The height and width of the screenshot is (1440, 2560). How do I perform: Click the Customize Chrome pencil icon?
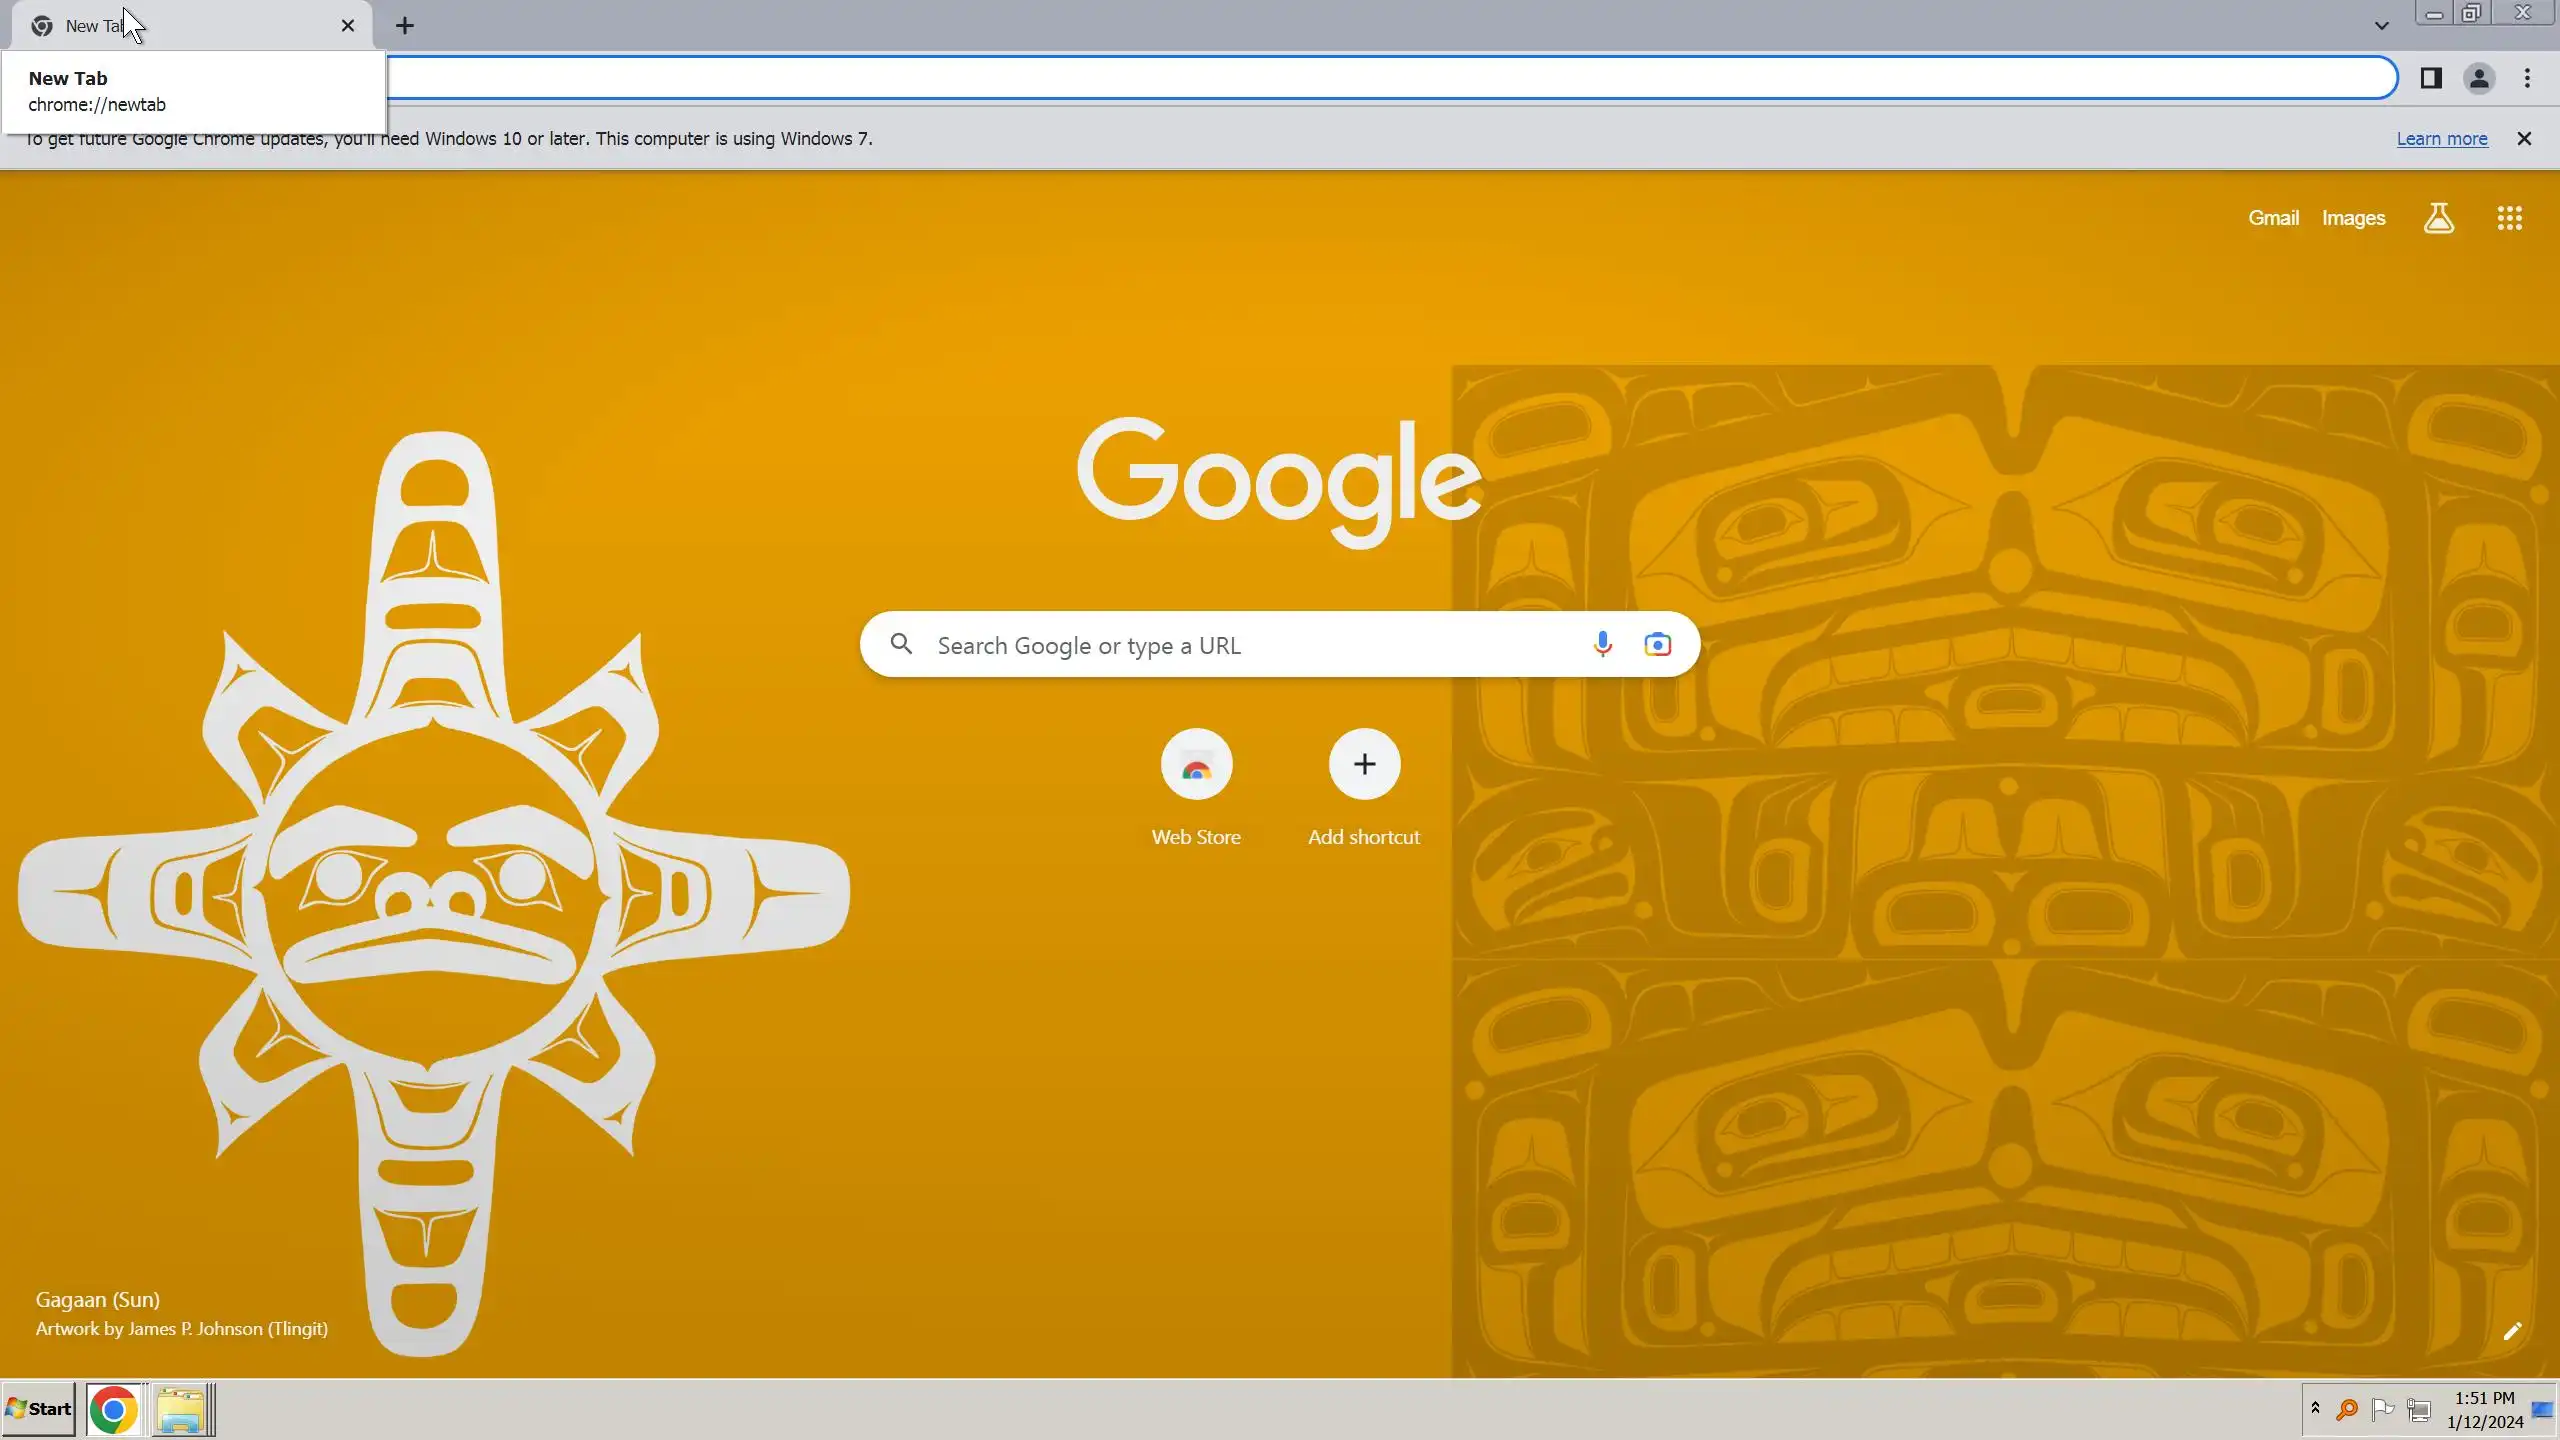click(2512, 1331)
